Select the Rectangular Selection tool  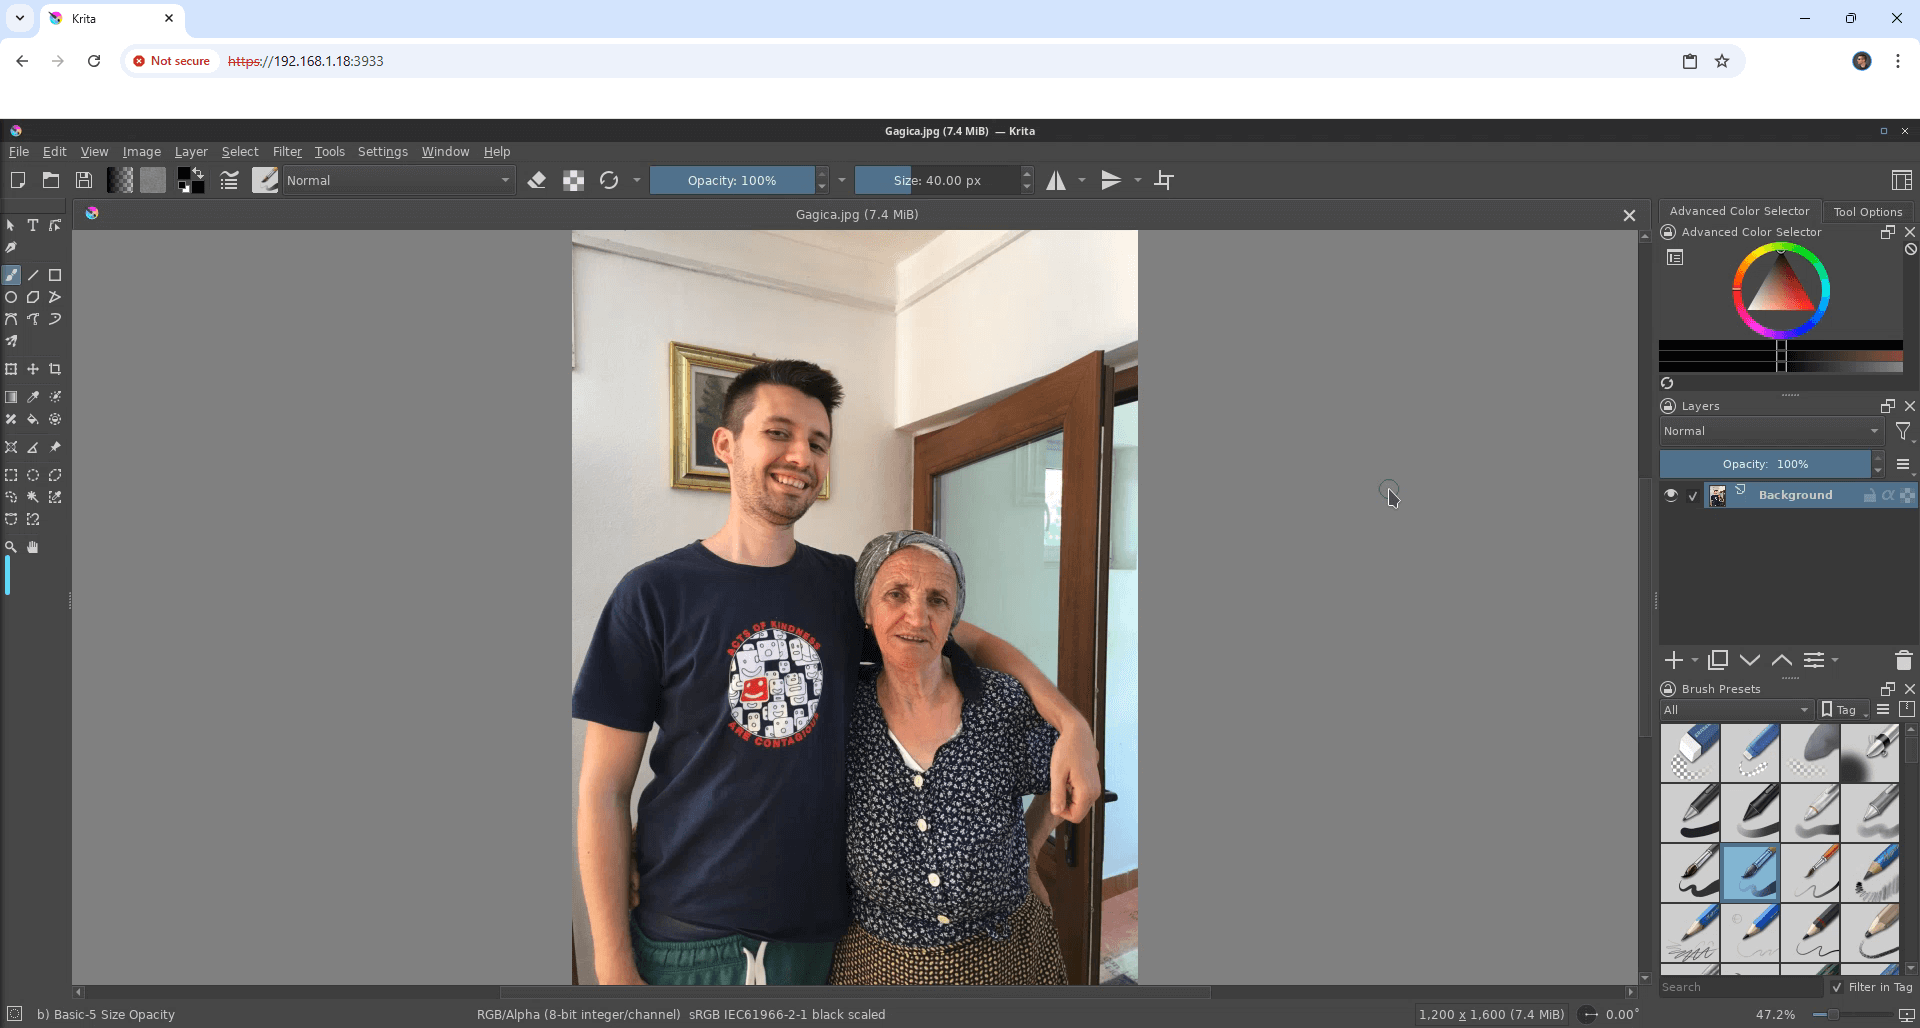pos(11,475)
